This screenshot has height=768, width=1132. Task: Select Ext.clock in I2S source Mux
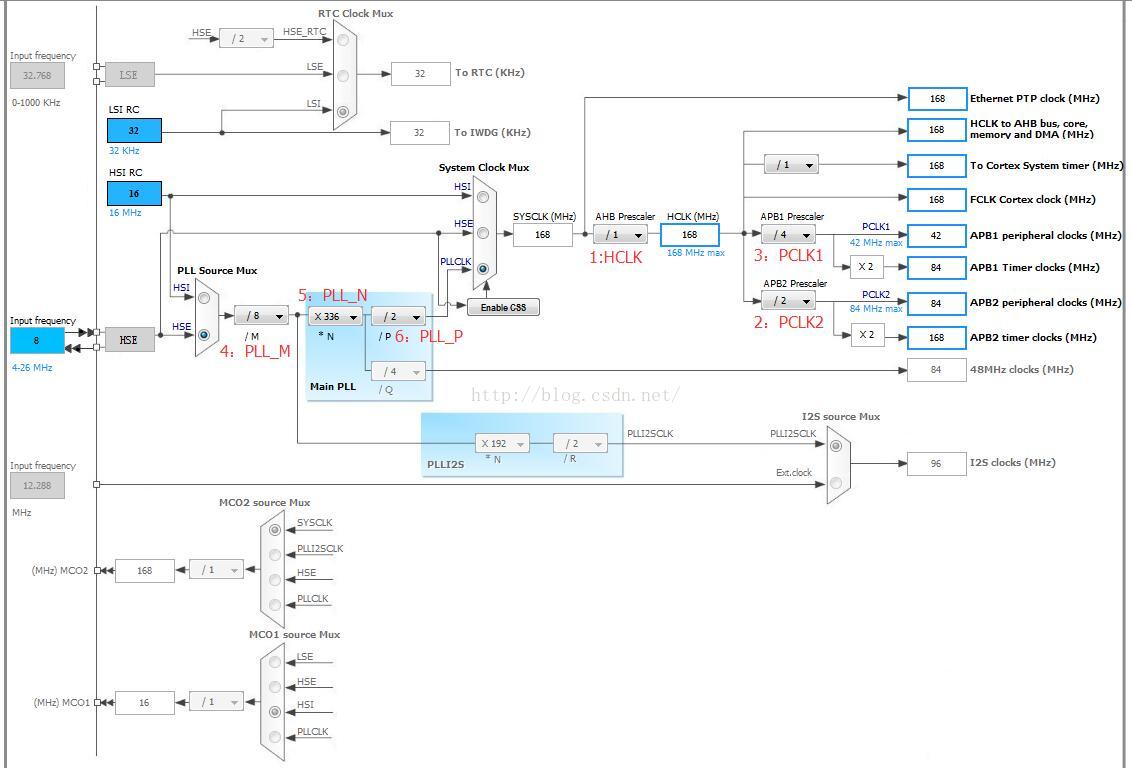point(836,483)
